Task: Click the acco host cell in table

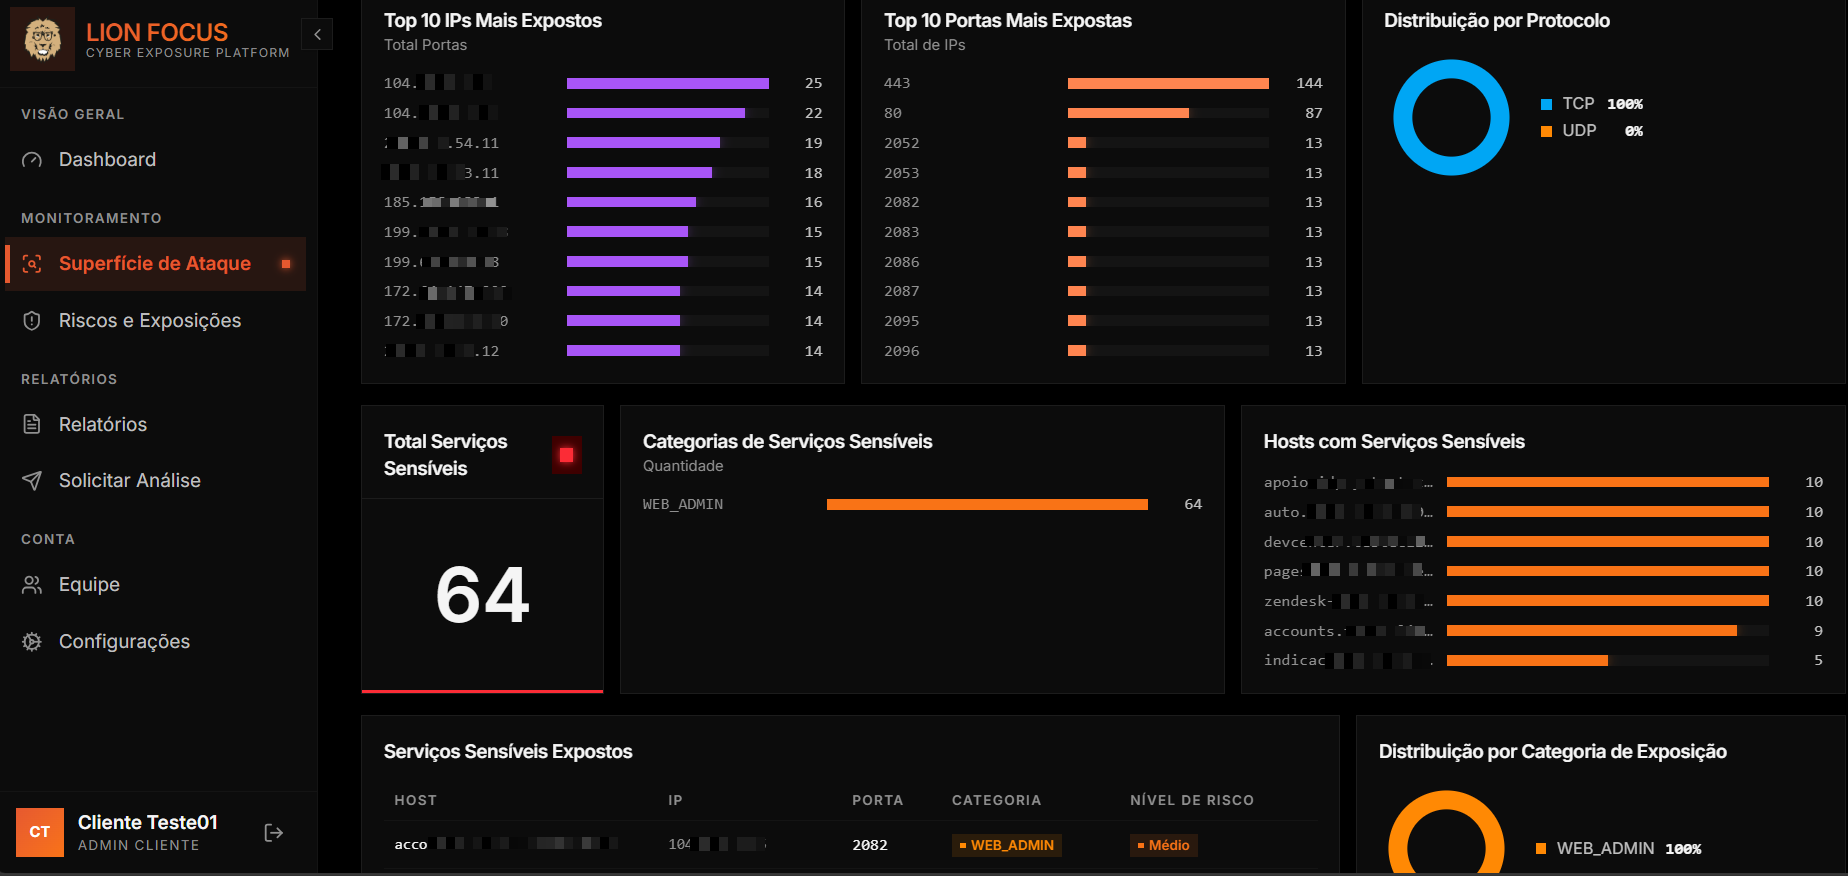Action: (x=506, y=845)
